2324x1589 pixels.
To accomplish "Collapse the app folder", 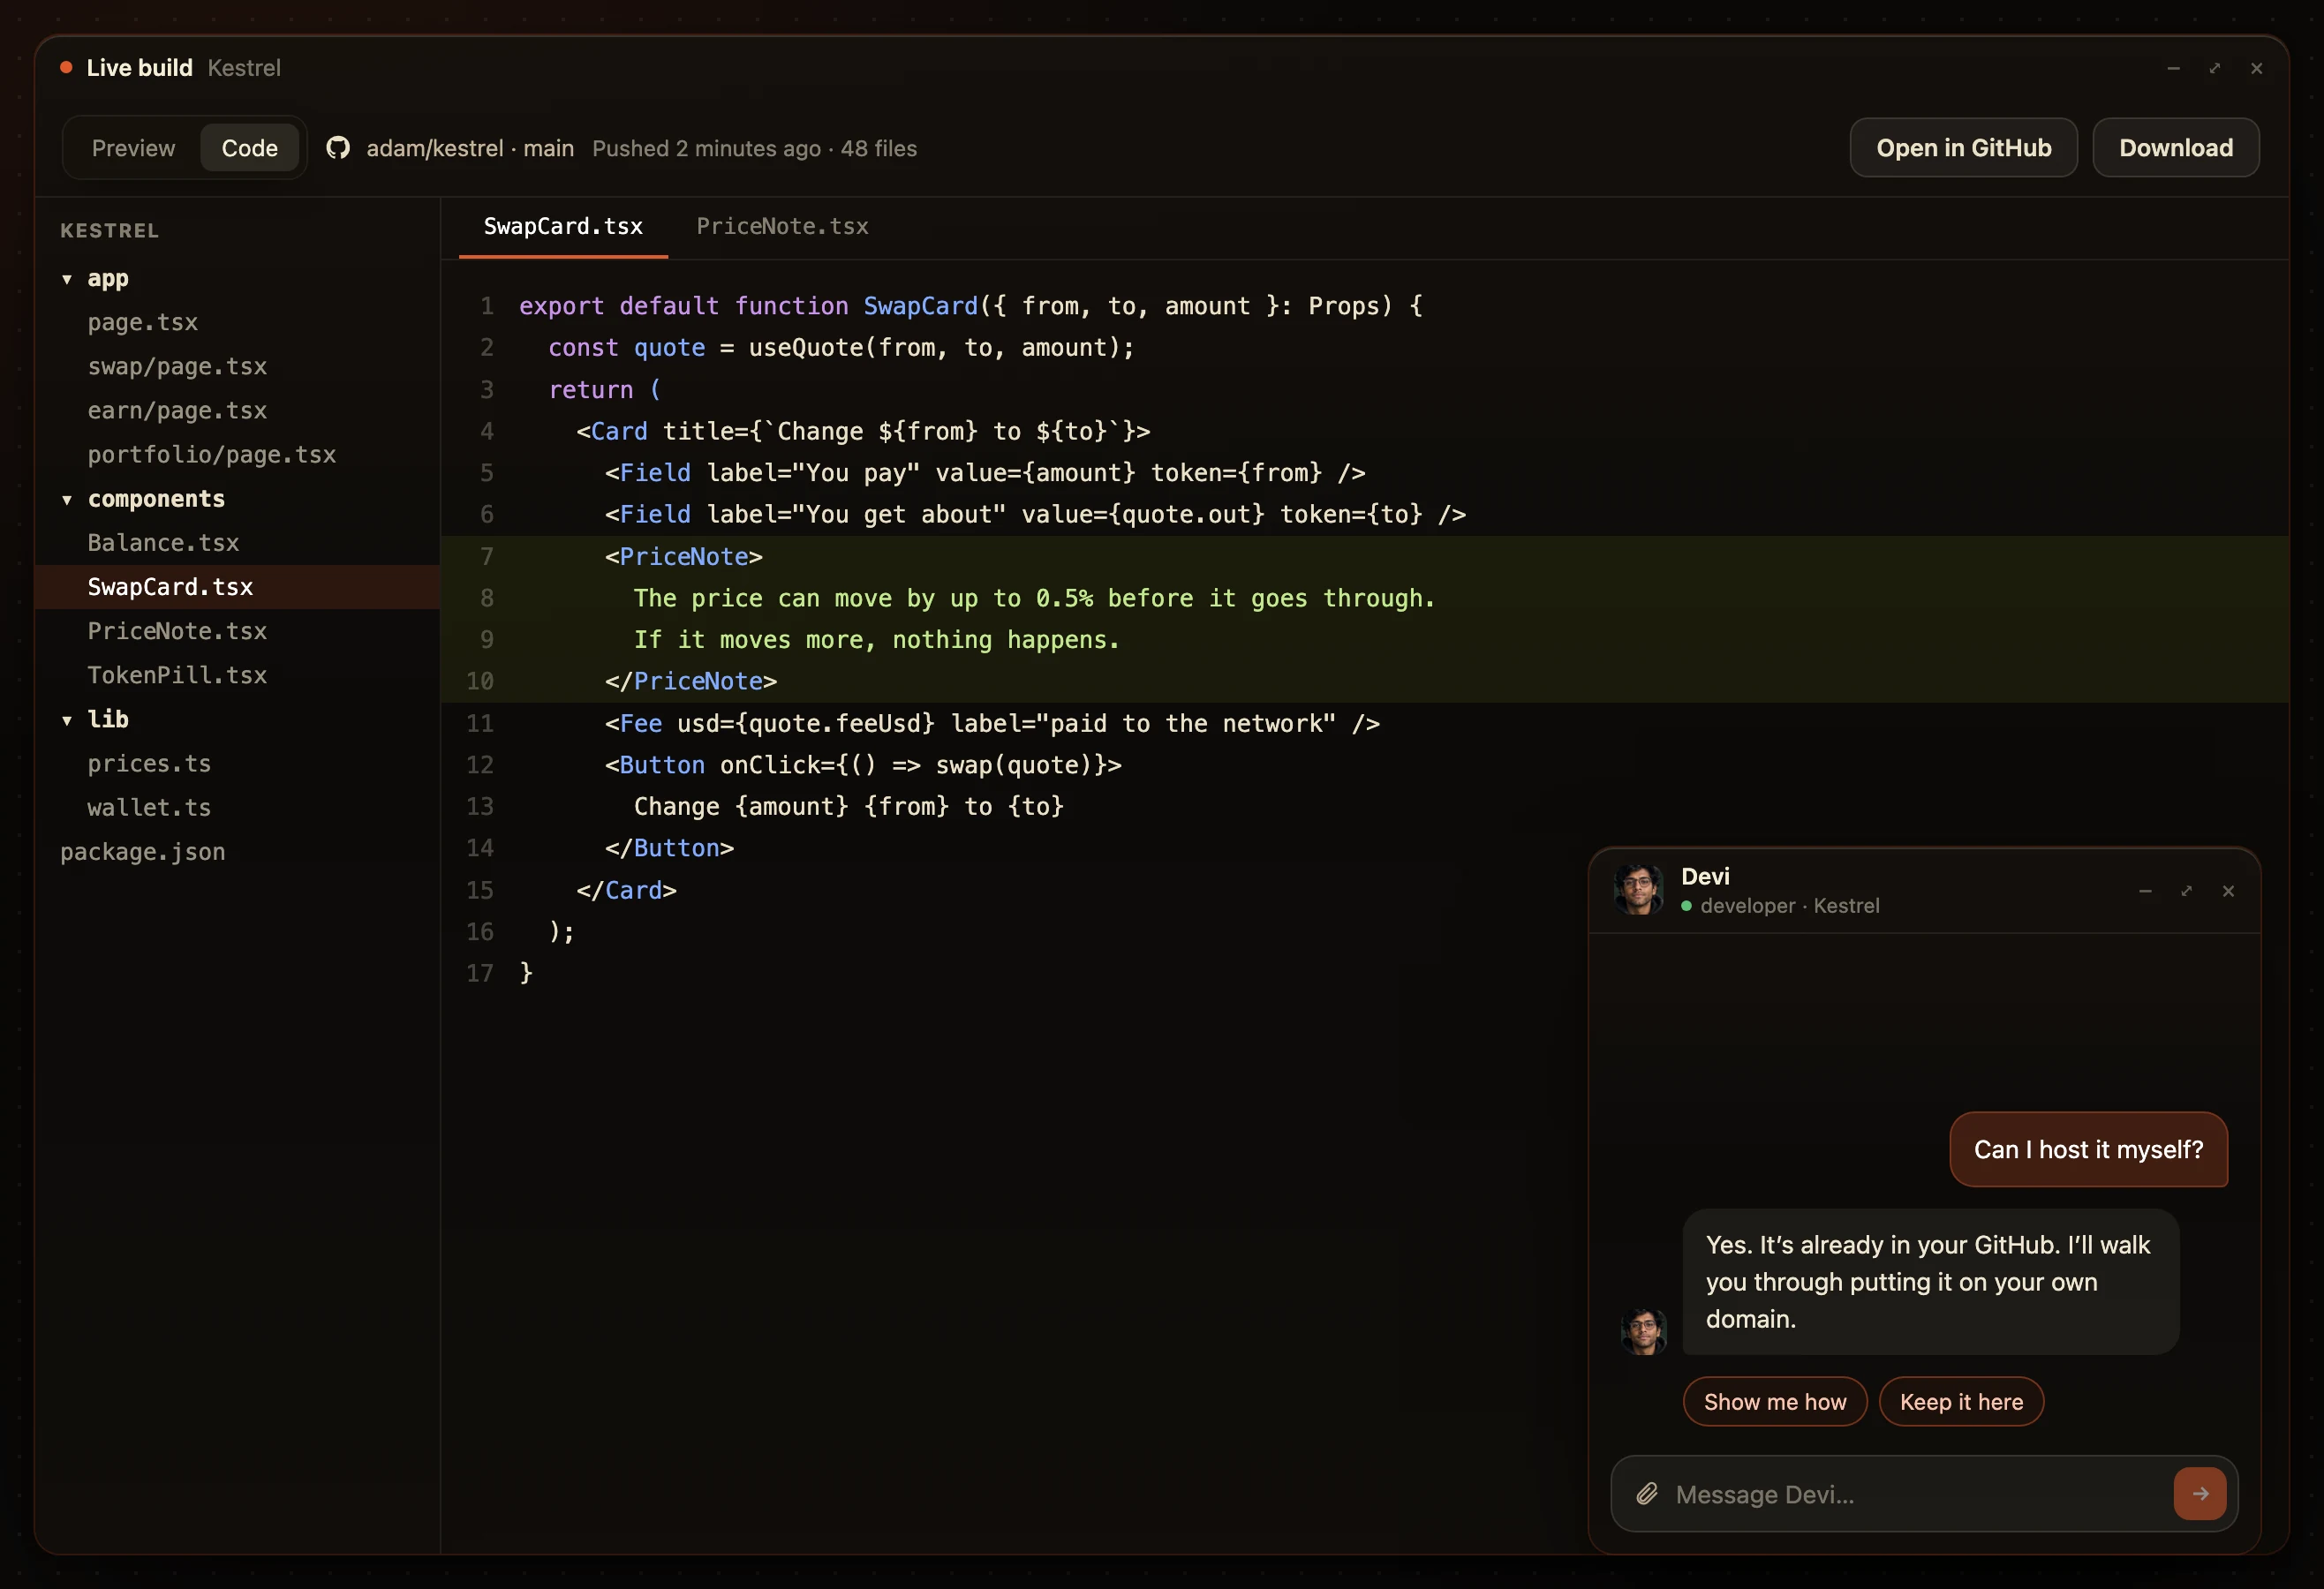I will point(67,279).
